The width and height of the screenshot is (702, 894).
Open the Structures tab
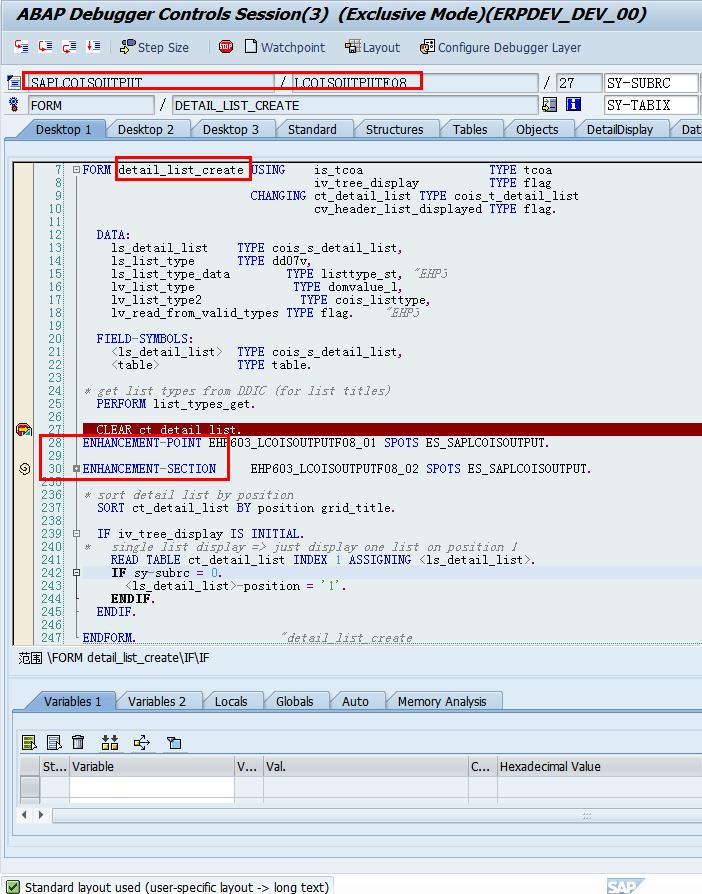coord(394,129)
